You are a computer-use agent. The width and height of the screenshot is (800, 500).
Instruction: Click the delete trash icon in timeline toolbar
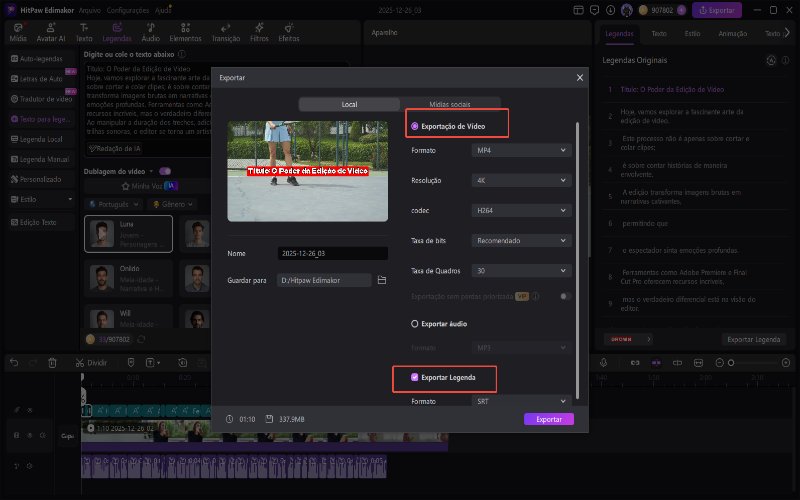coord(52,363)
